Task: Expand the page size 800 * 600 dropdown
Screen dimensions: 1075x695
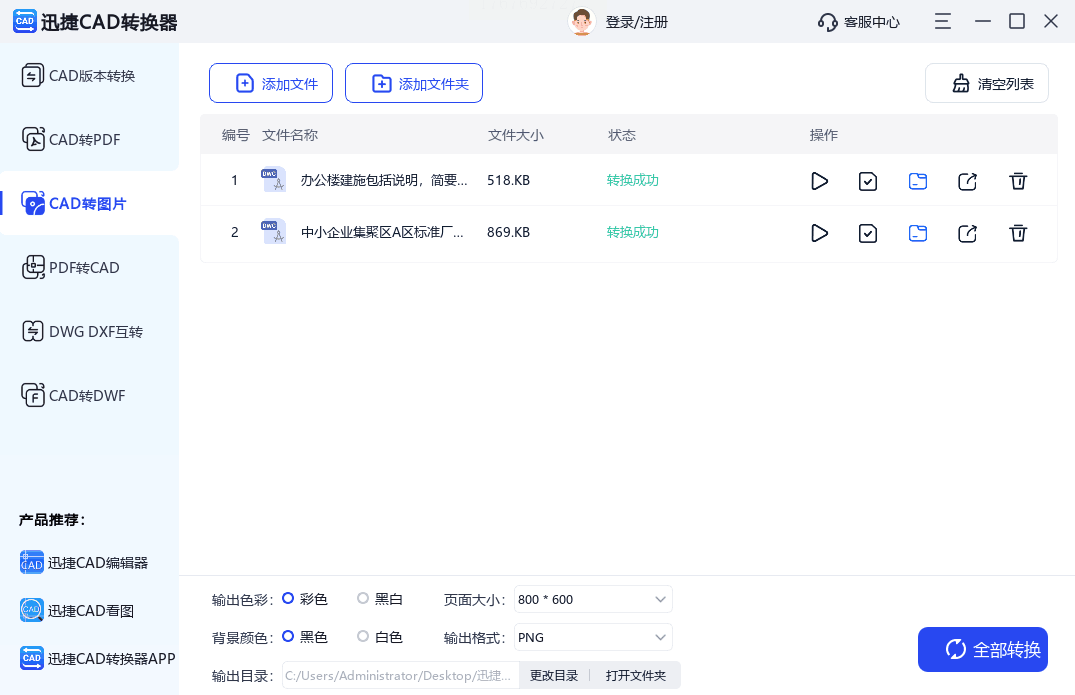Action: coord(592,600)
